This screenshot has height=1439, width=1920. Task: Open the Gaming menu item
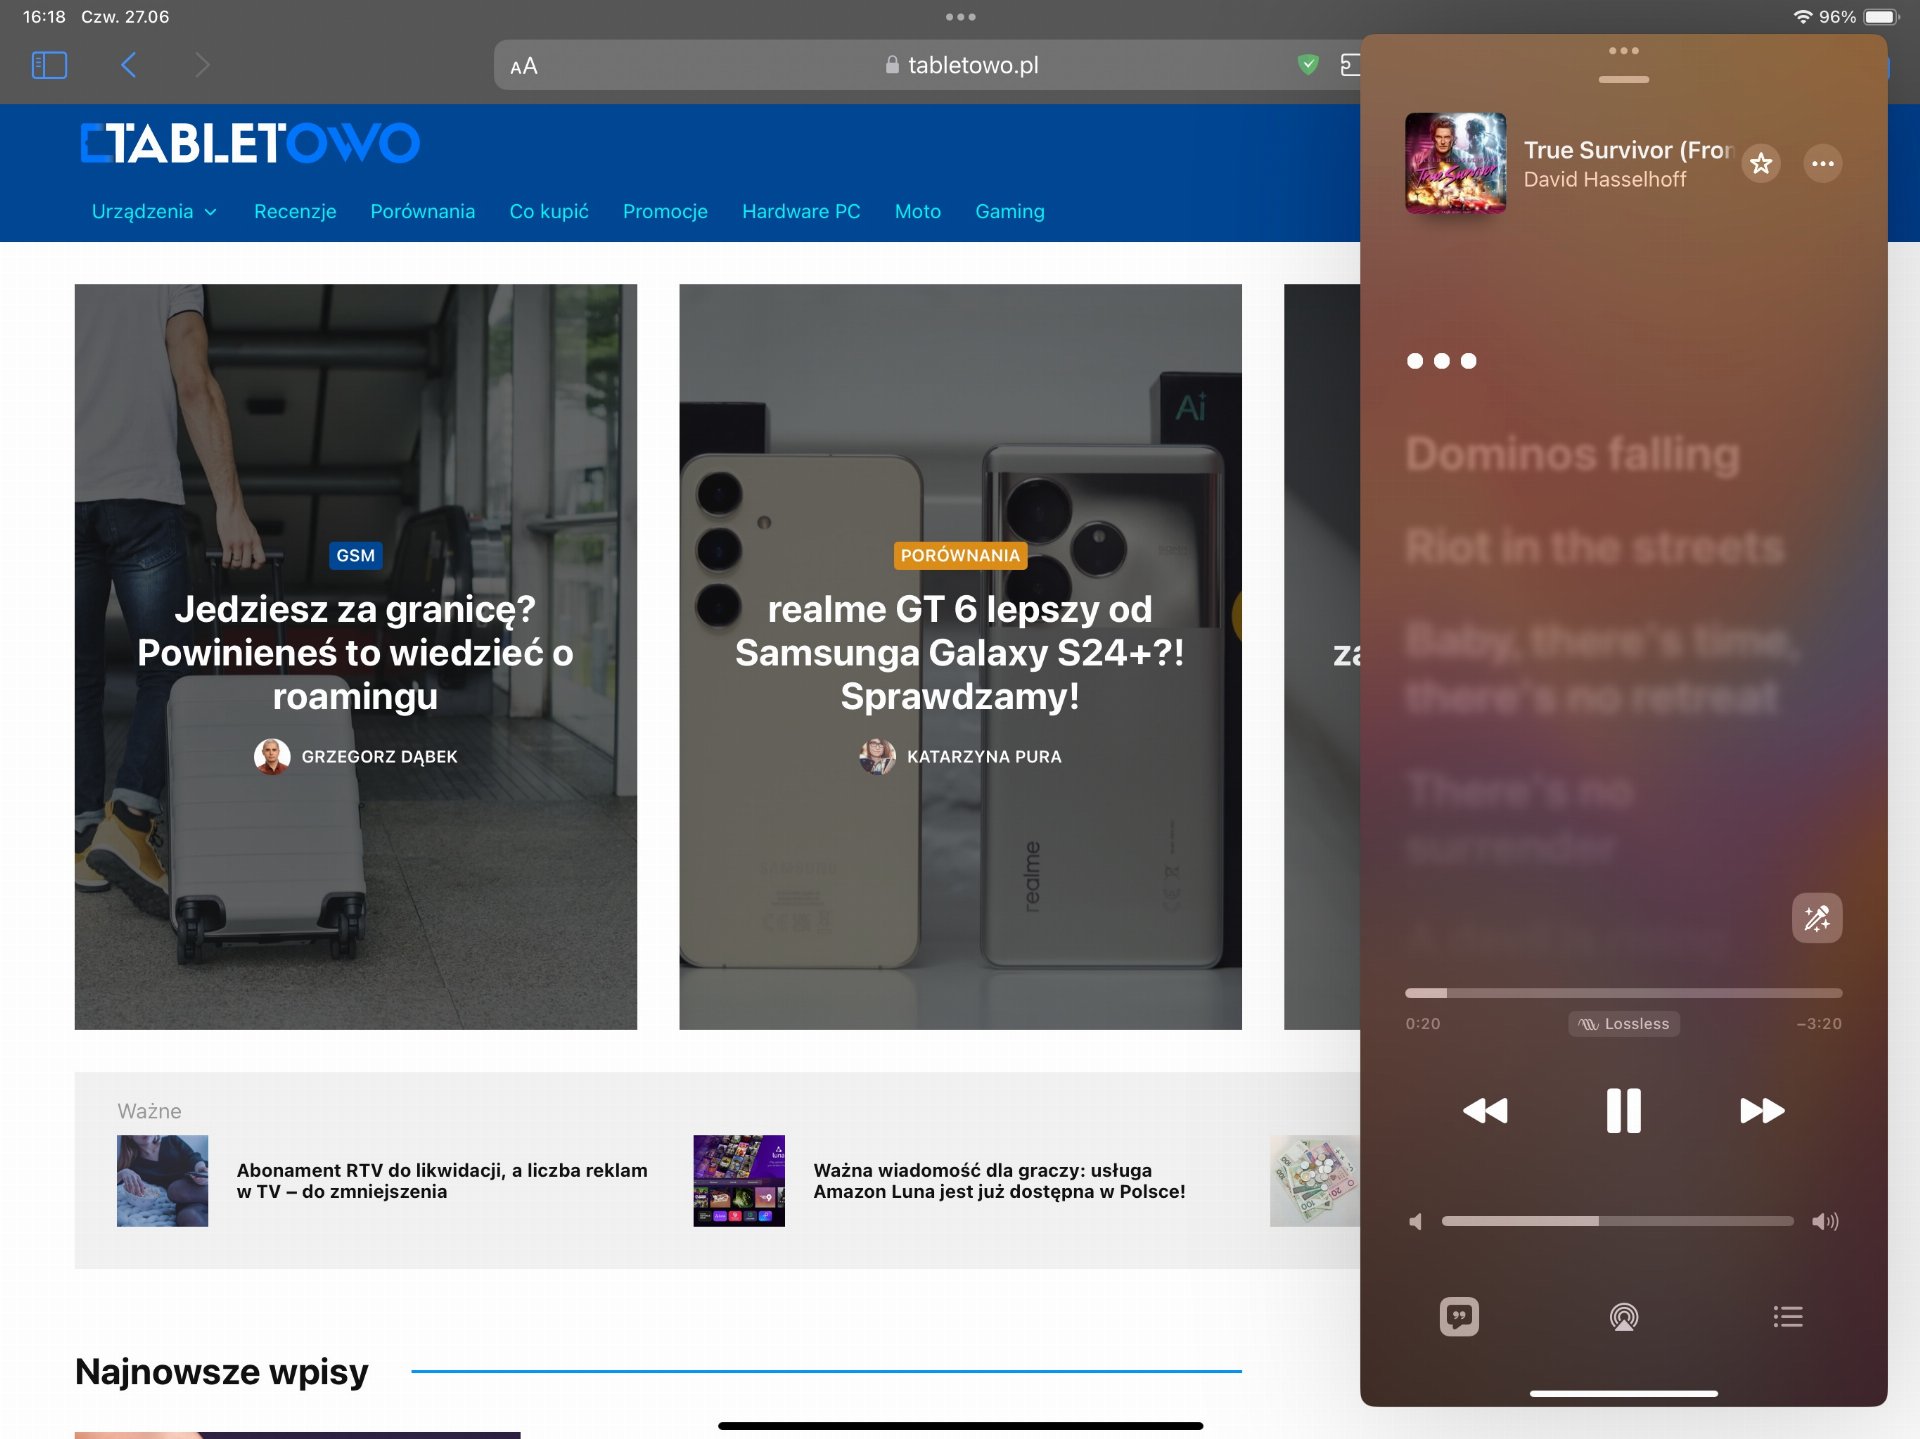click(x=1010, y=211)
